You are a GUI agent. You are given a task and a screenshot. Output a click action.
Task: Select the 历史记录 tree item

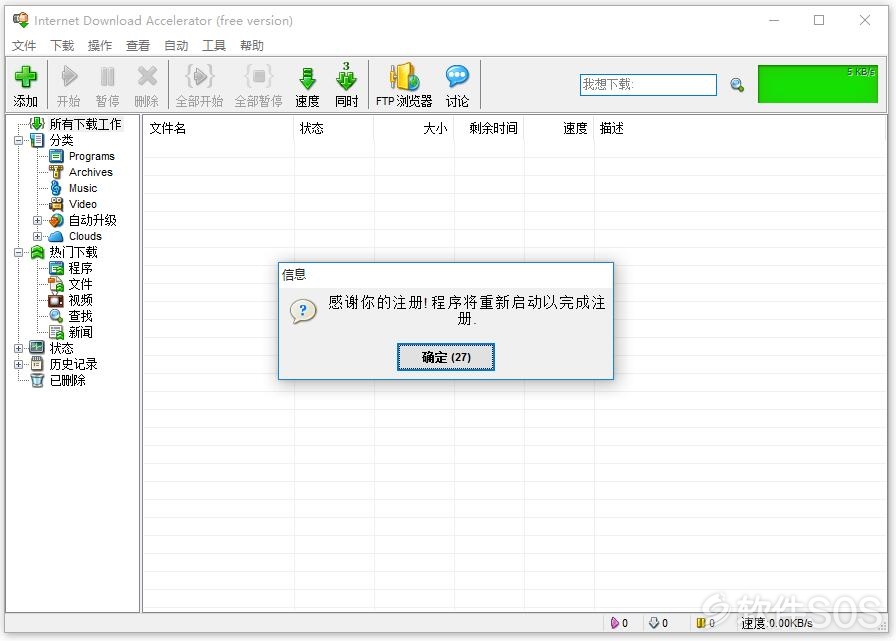click(73, 364)
